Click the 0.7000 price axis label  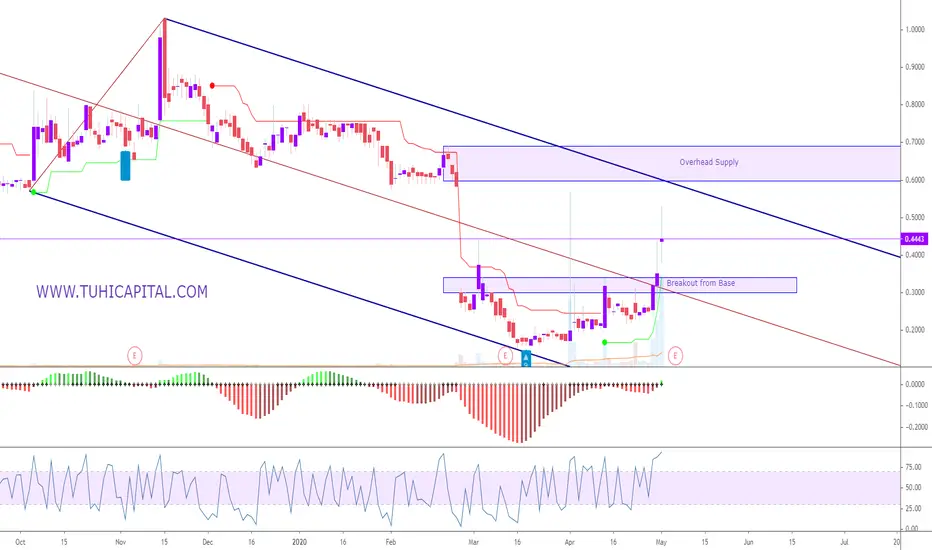click(x=915, y=142)
